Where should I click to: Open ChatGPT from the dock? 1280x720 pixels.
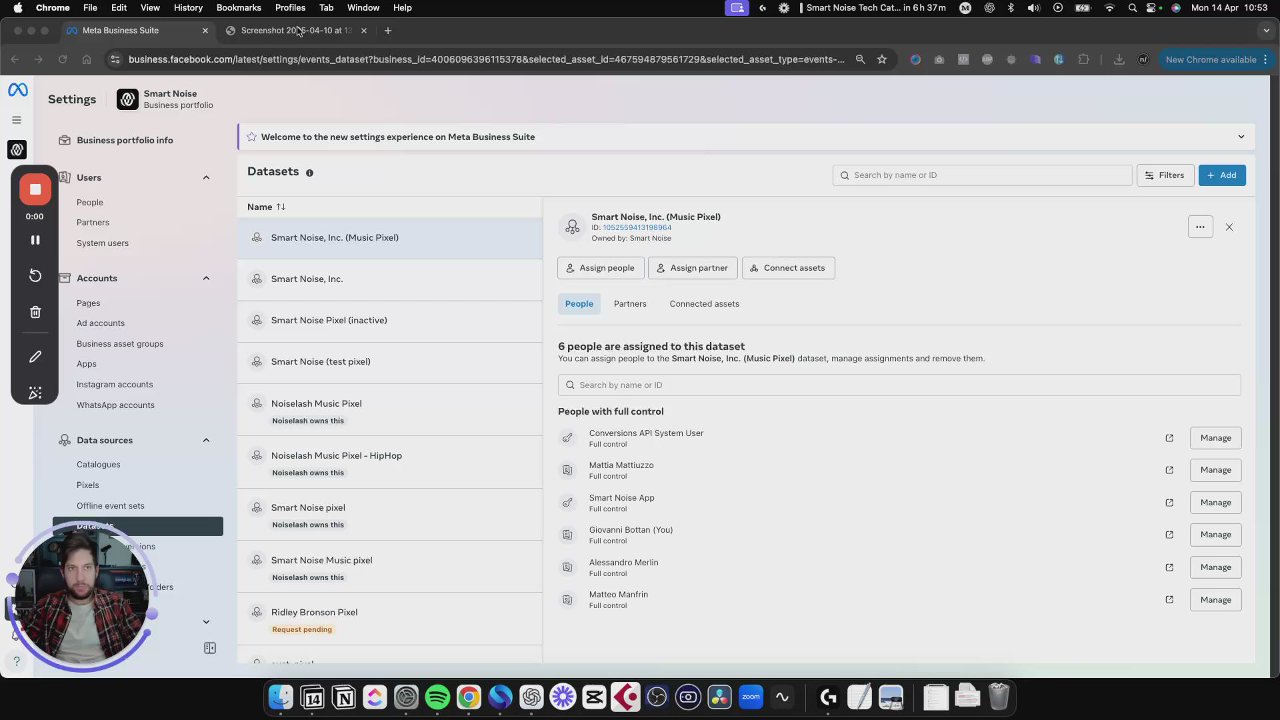(531, 697)
